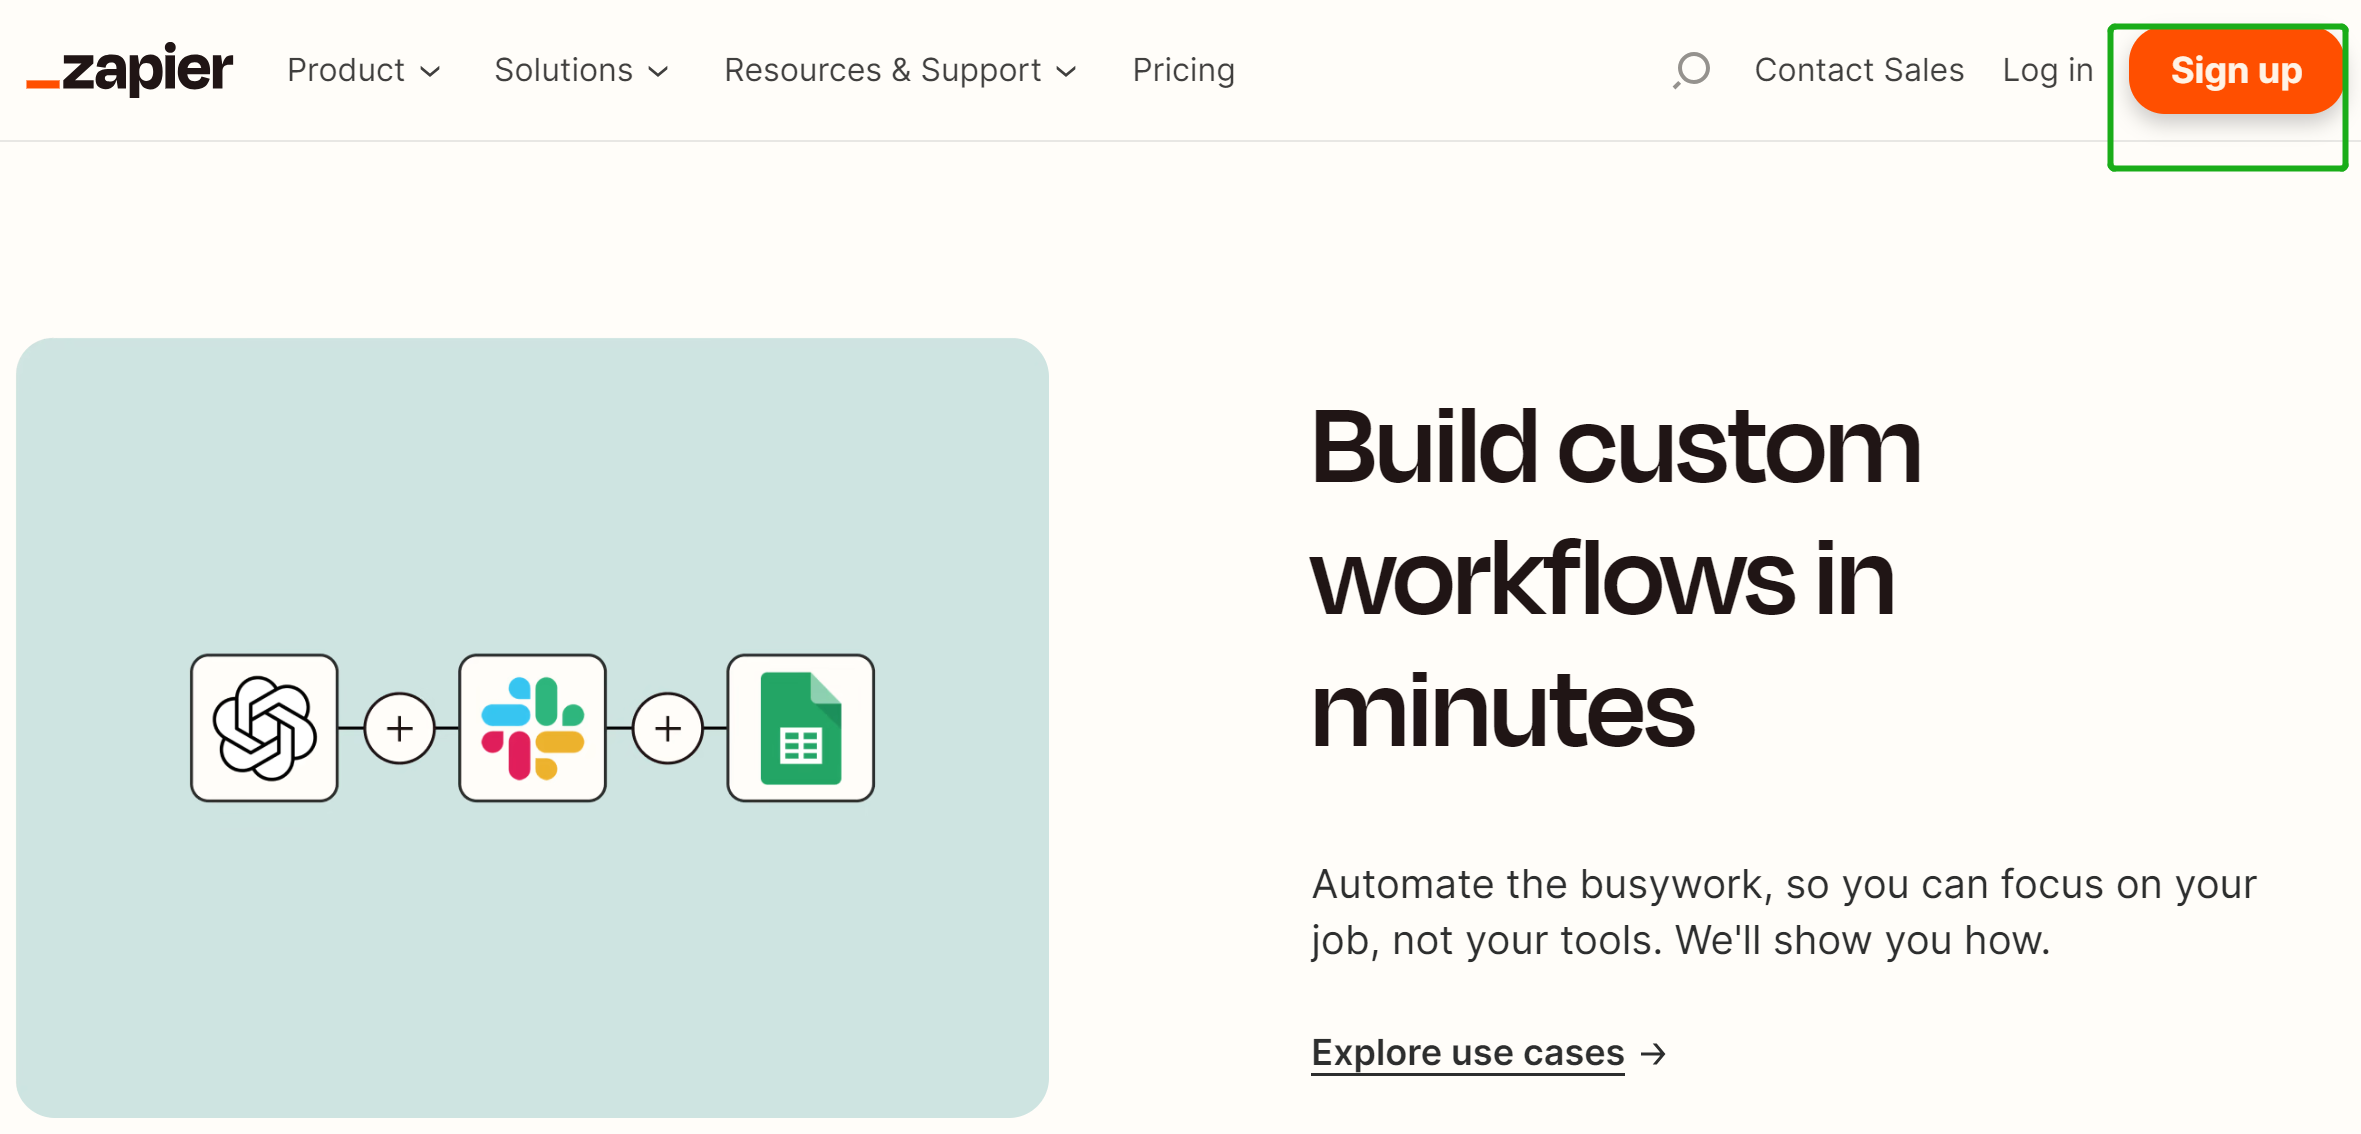Screen dimensions: 2361x1134
Task: Click arrow beside Explore use cases
Action: (1654, 1053)
